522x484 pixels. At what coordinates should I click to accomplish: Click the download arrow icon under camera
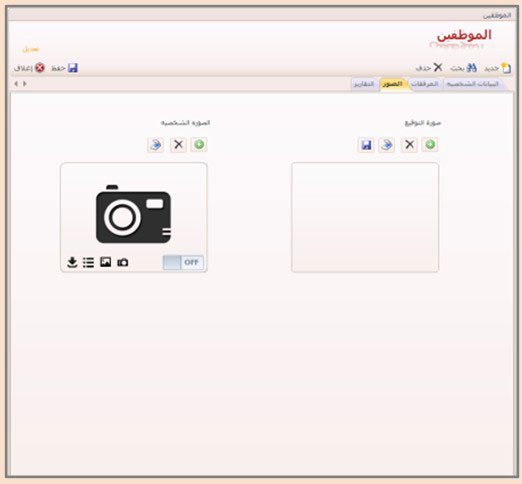pyautogui.click(x=72, y=262)
